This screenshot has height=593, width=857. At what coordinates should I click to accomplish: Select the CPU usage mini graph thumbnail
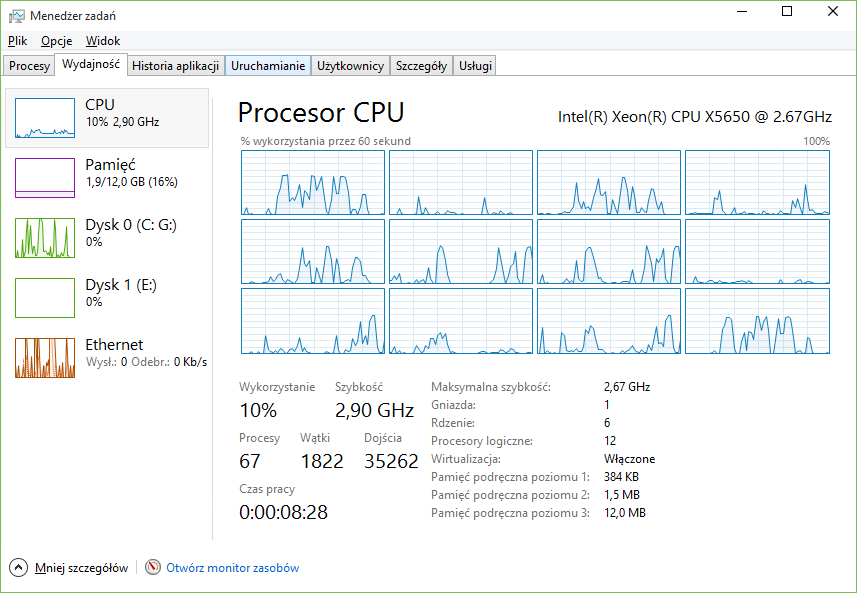pos(45,118)
